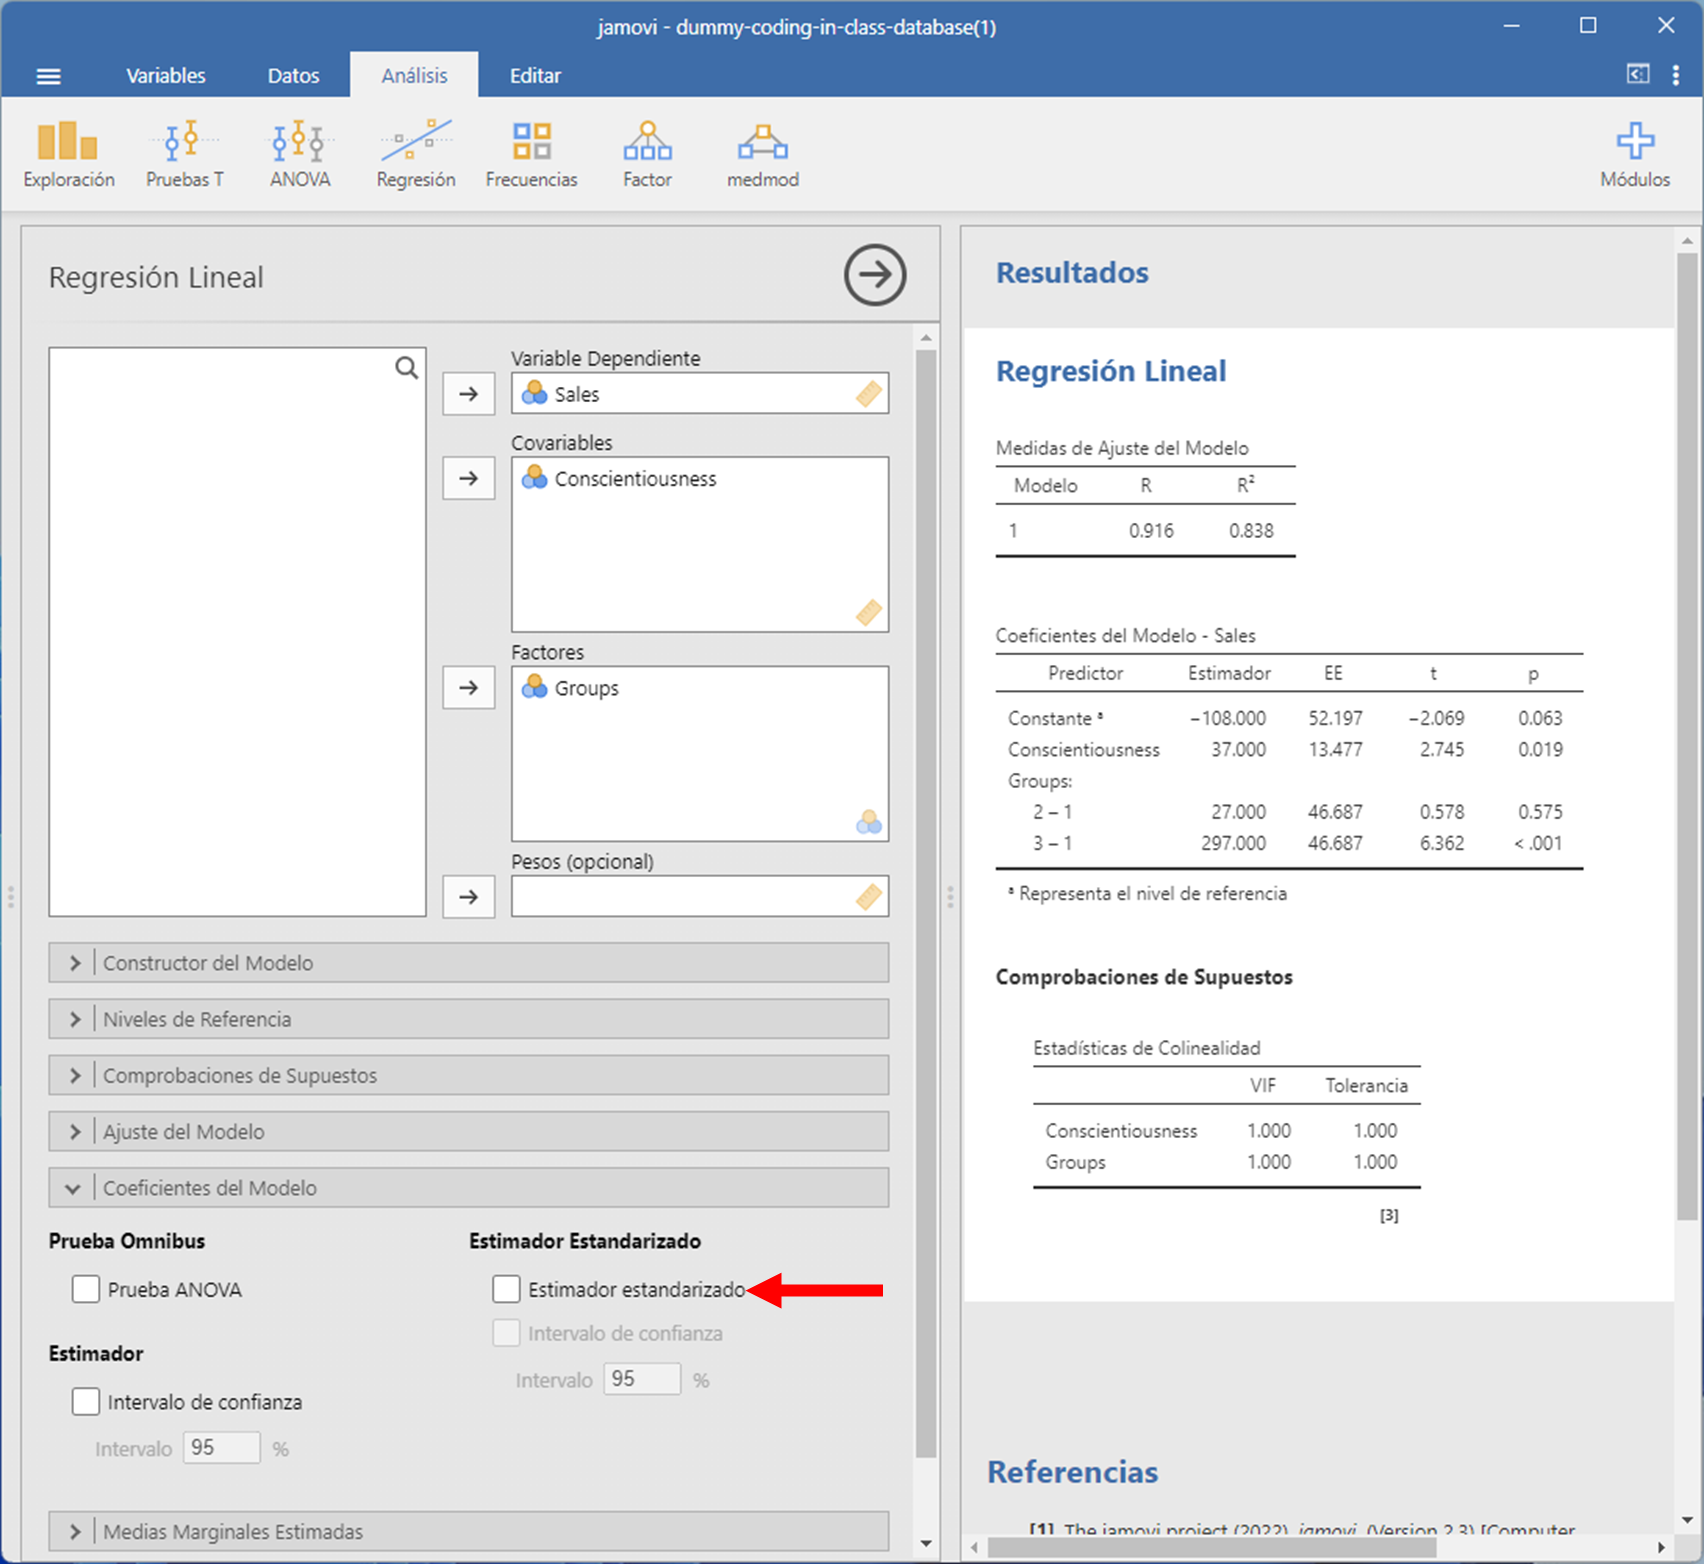Expand the Niveles de Referencia section
Image resolution: width=1704 pixels, height=1564 pixels.
(x=468, y=1019)
